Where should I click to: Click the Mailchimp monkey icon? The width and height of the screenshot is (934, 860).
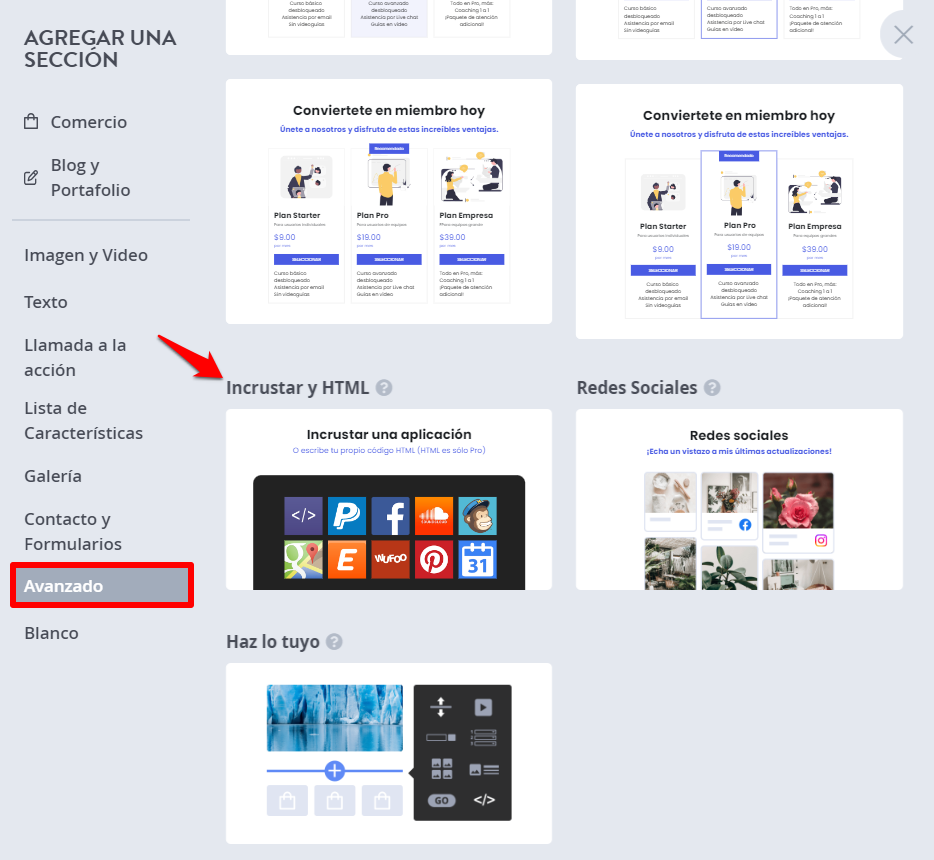coord(477,516)
